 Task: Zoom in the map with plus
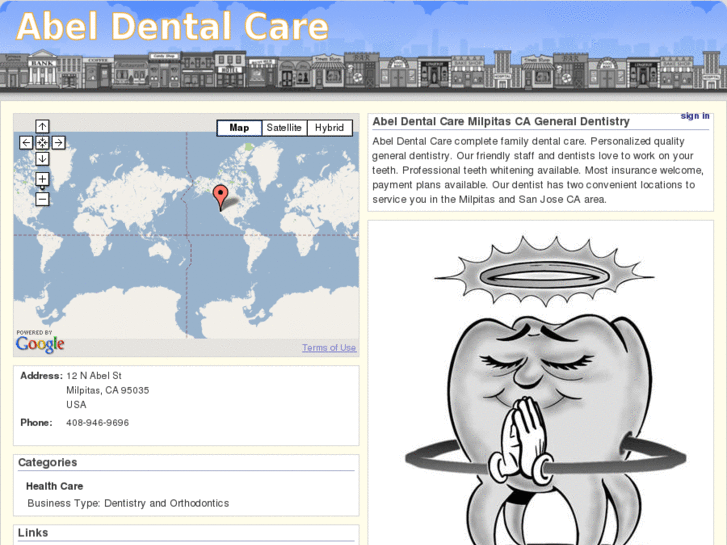click(42, 179)
